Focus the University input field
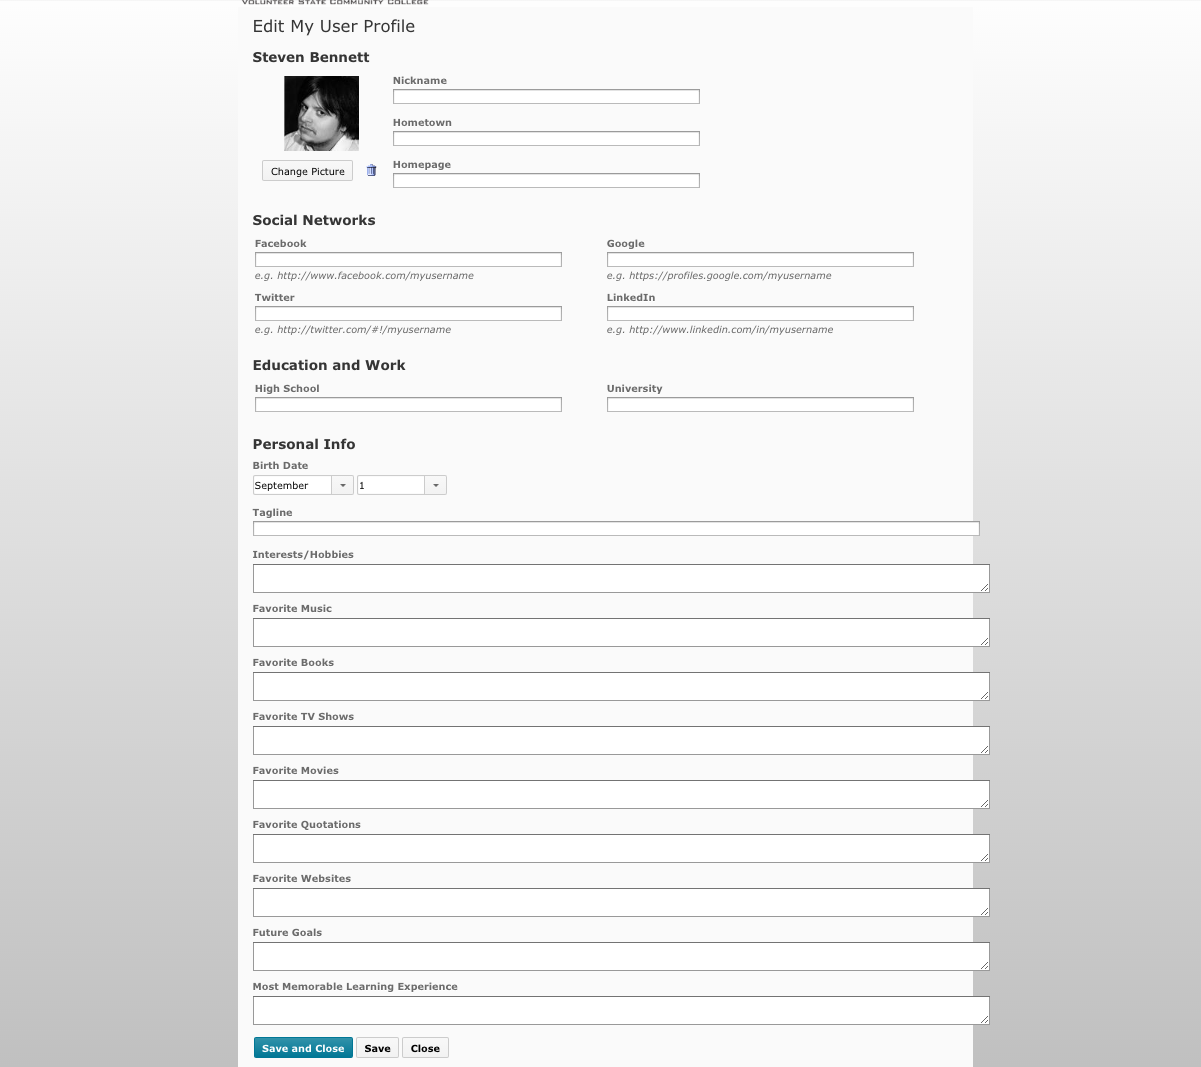Image resolution: width=1201 pixels, height=1067 pixels. 760,405
